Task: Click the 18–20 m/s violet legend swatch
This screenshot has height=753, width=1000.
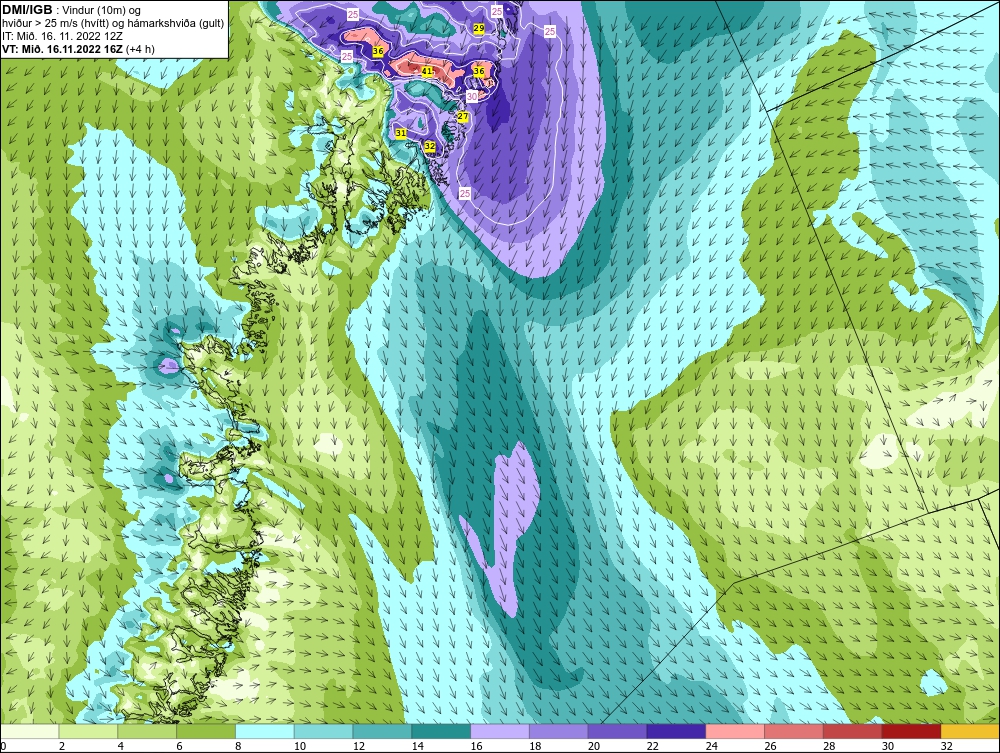Action: click(x=559, y=731)
